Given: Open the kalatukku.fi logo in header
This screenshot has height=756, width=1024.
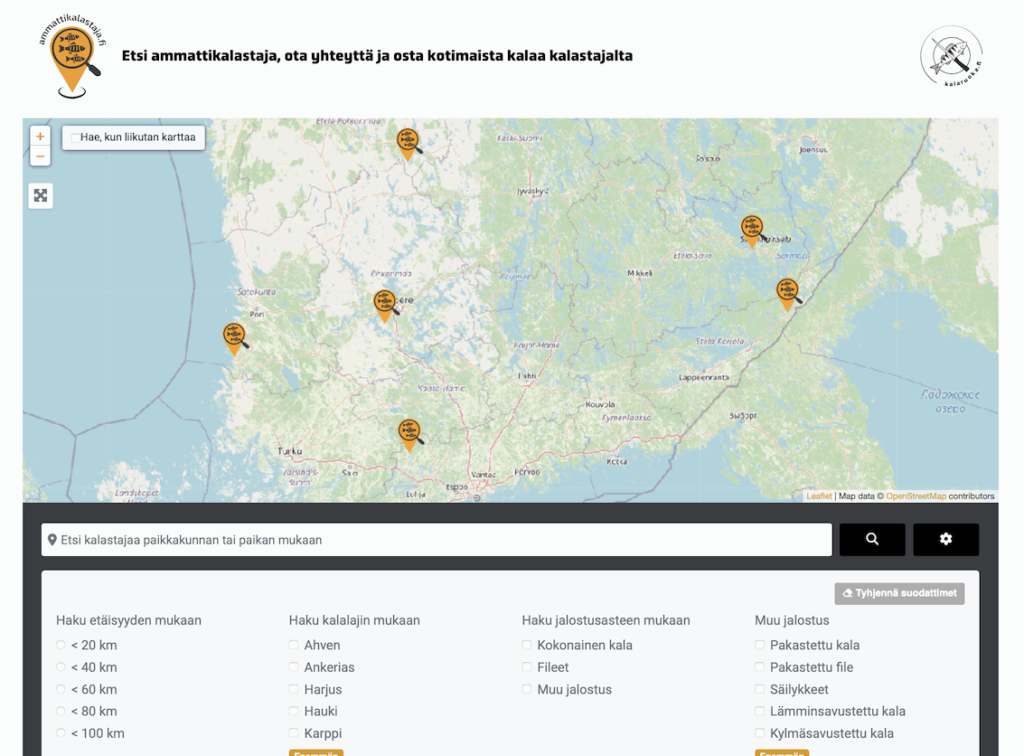Looking at the screenshot, I should click(951, 57).
